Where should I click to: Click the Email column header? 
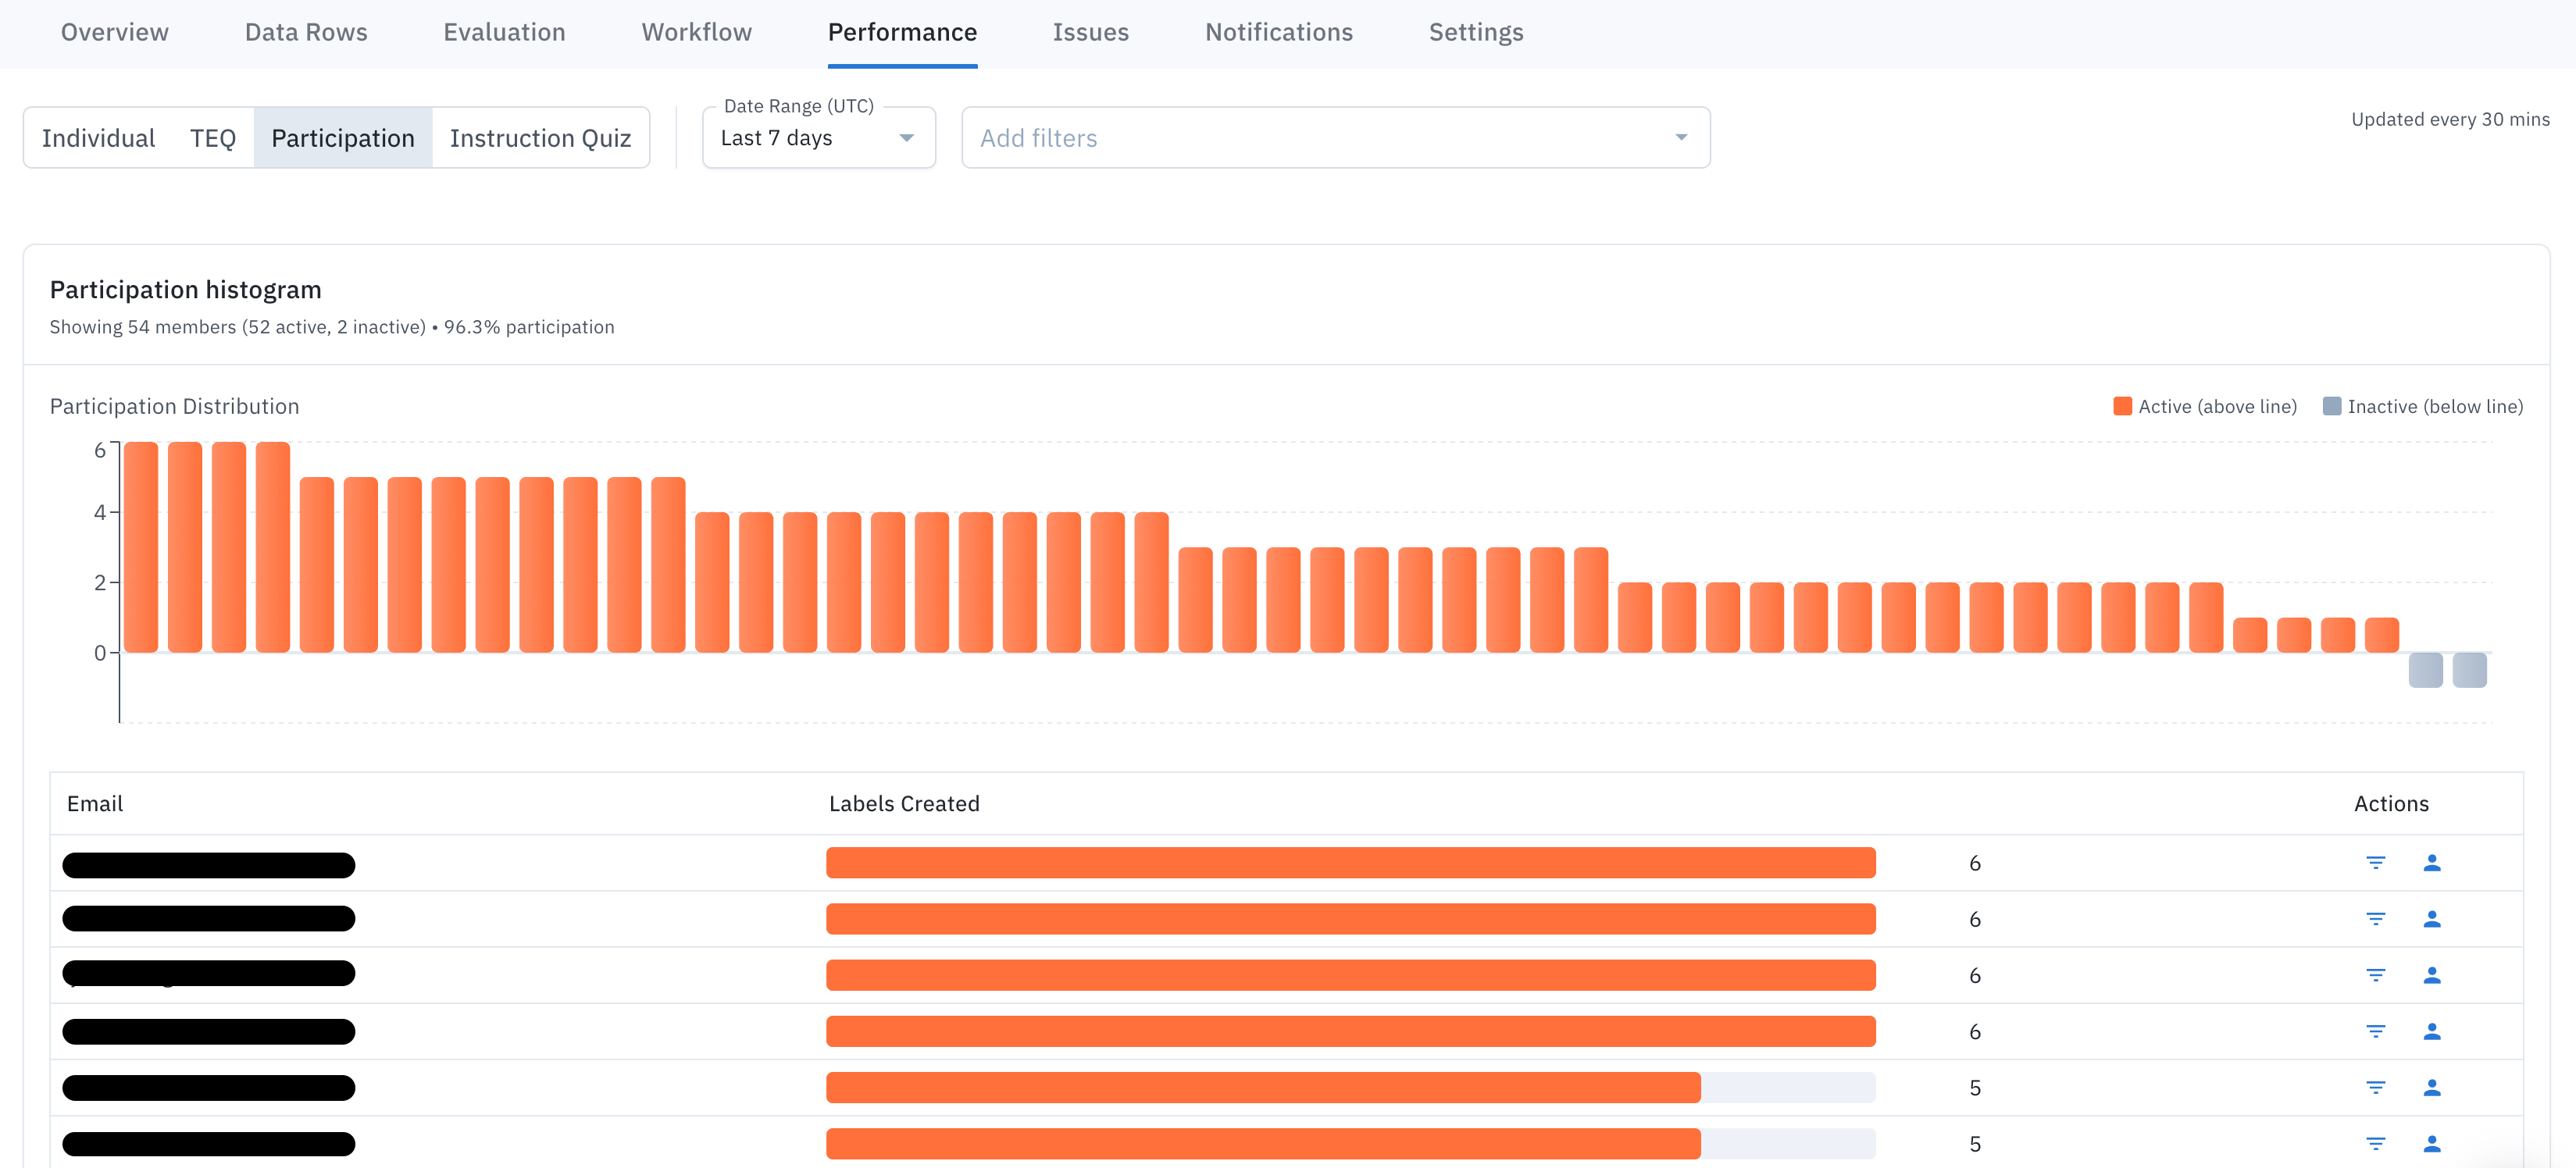click(95, 803)
